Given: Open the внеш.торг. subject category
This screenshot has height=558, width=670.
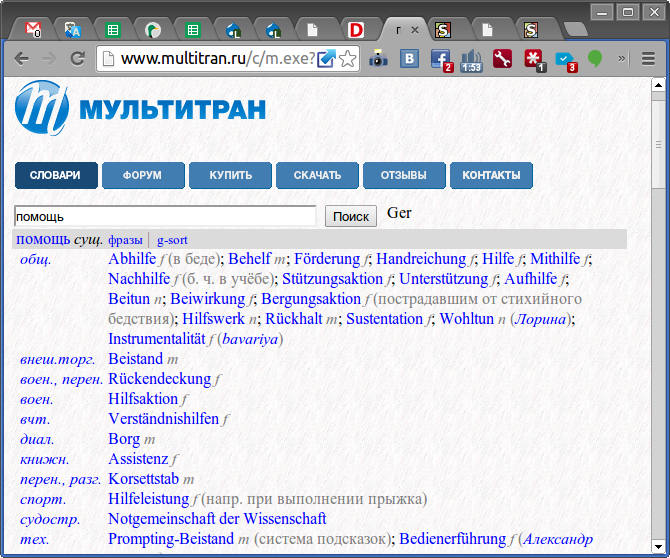Looking at the screenshot, I should click(x=58, y=359).
